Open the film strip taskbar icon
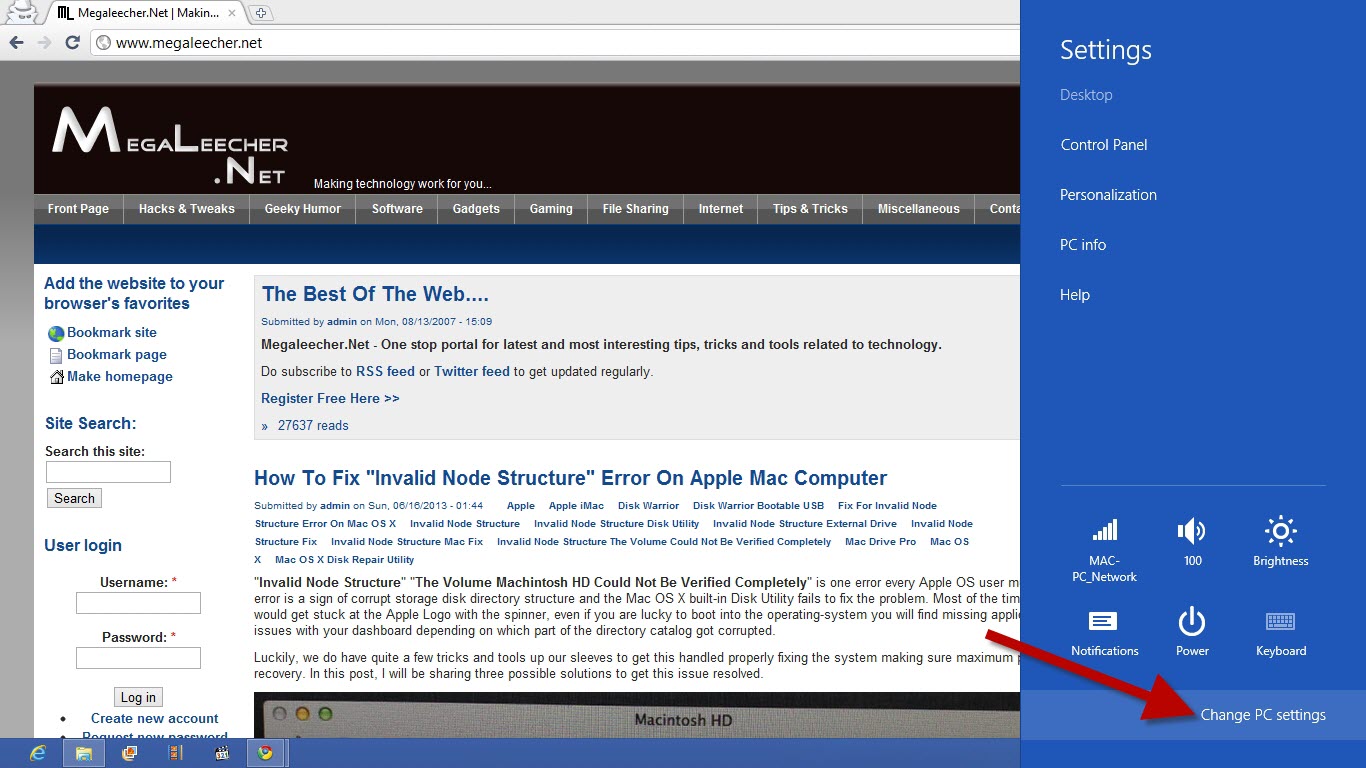 (176, 753)
